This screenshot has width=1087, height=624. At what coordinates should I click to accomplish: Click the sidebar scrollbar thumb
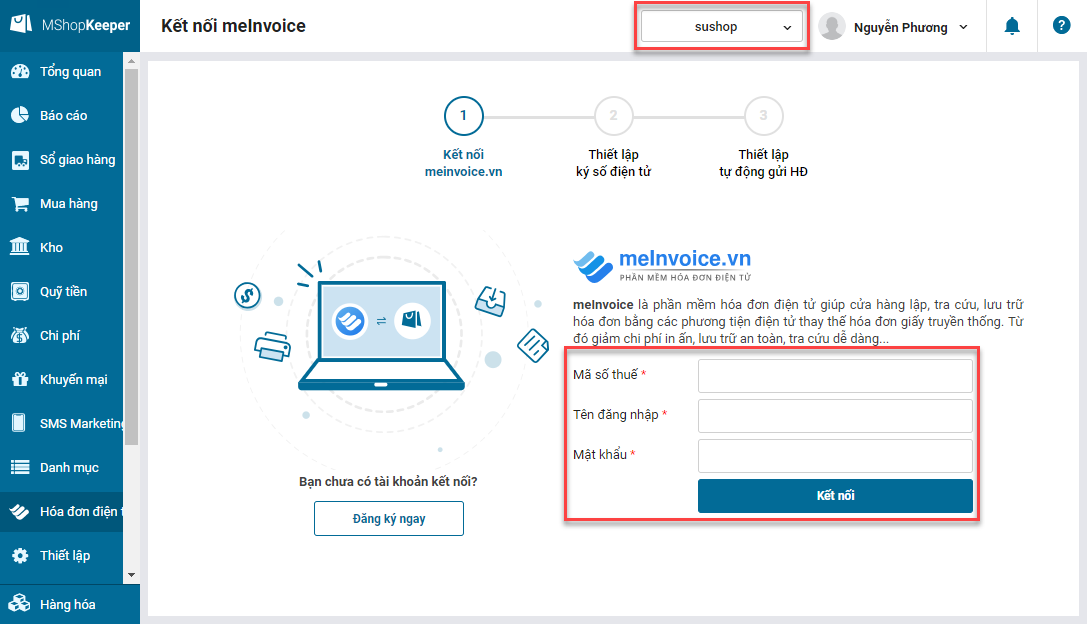click(x=131, y=257)
